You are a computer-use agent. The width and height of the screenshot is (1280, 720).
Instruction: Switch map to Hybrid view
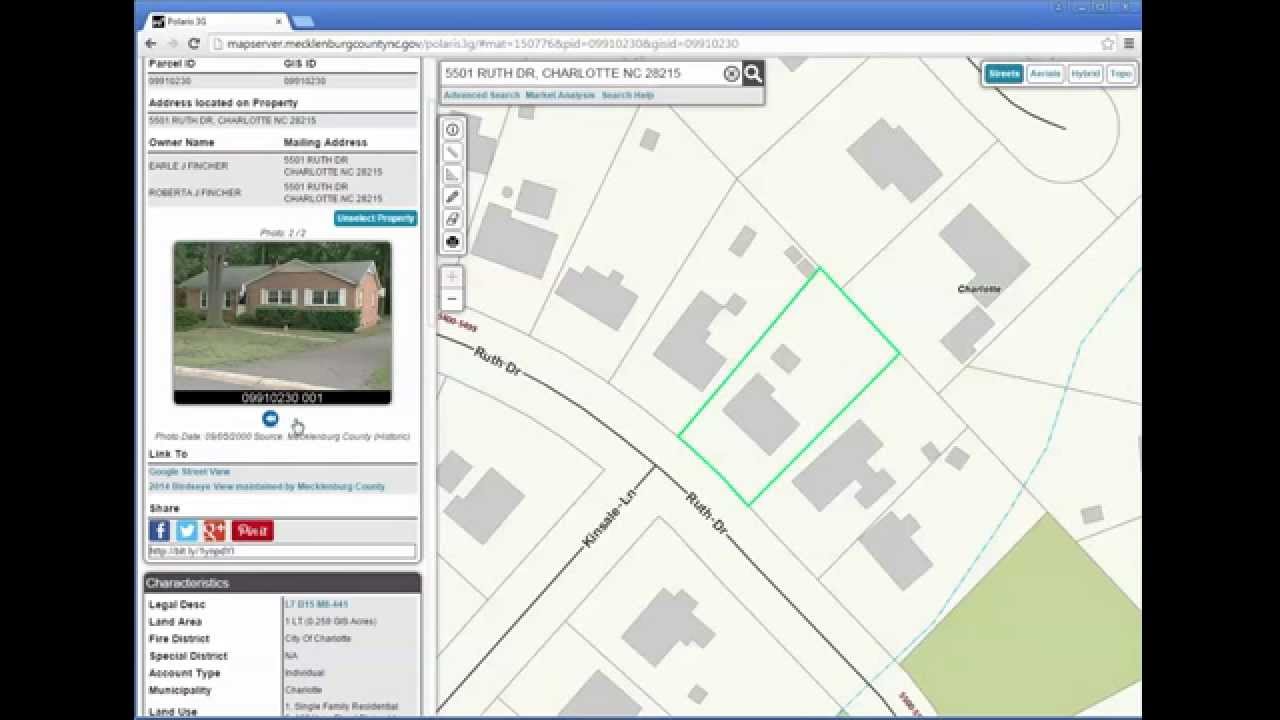(x=1085, y=73)
